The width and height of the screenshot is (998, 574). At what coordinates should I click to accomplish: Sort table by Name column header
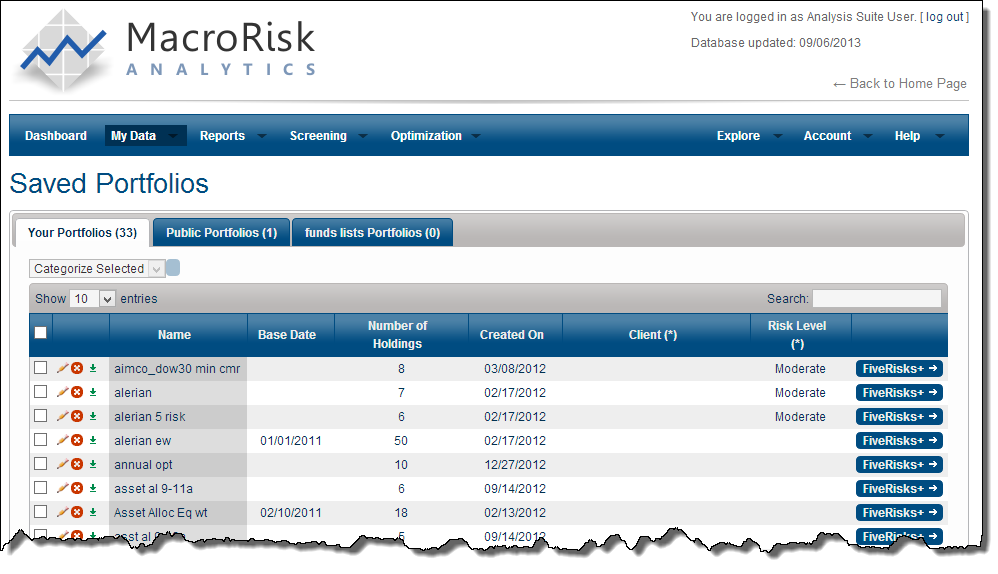click(x=178, y=335)
